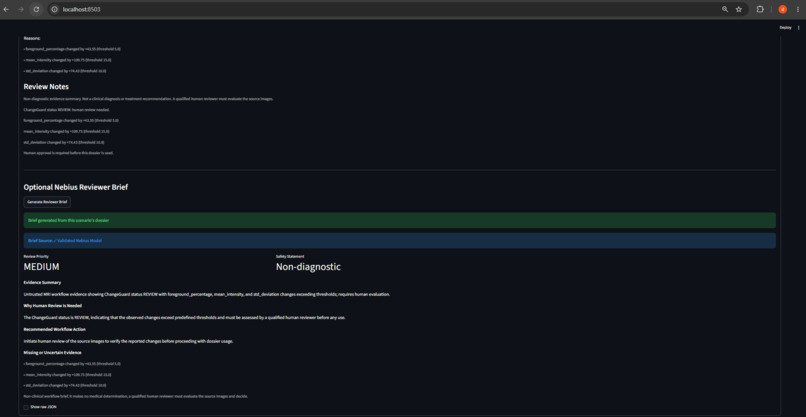Click std_deviation line in Review Notes
The width and height of the screenshot is (806, 417).
(64, 142)
